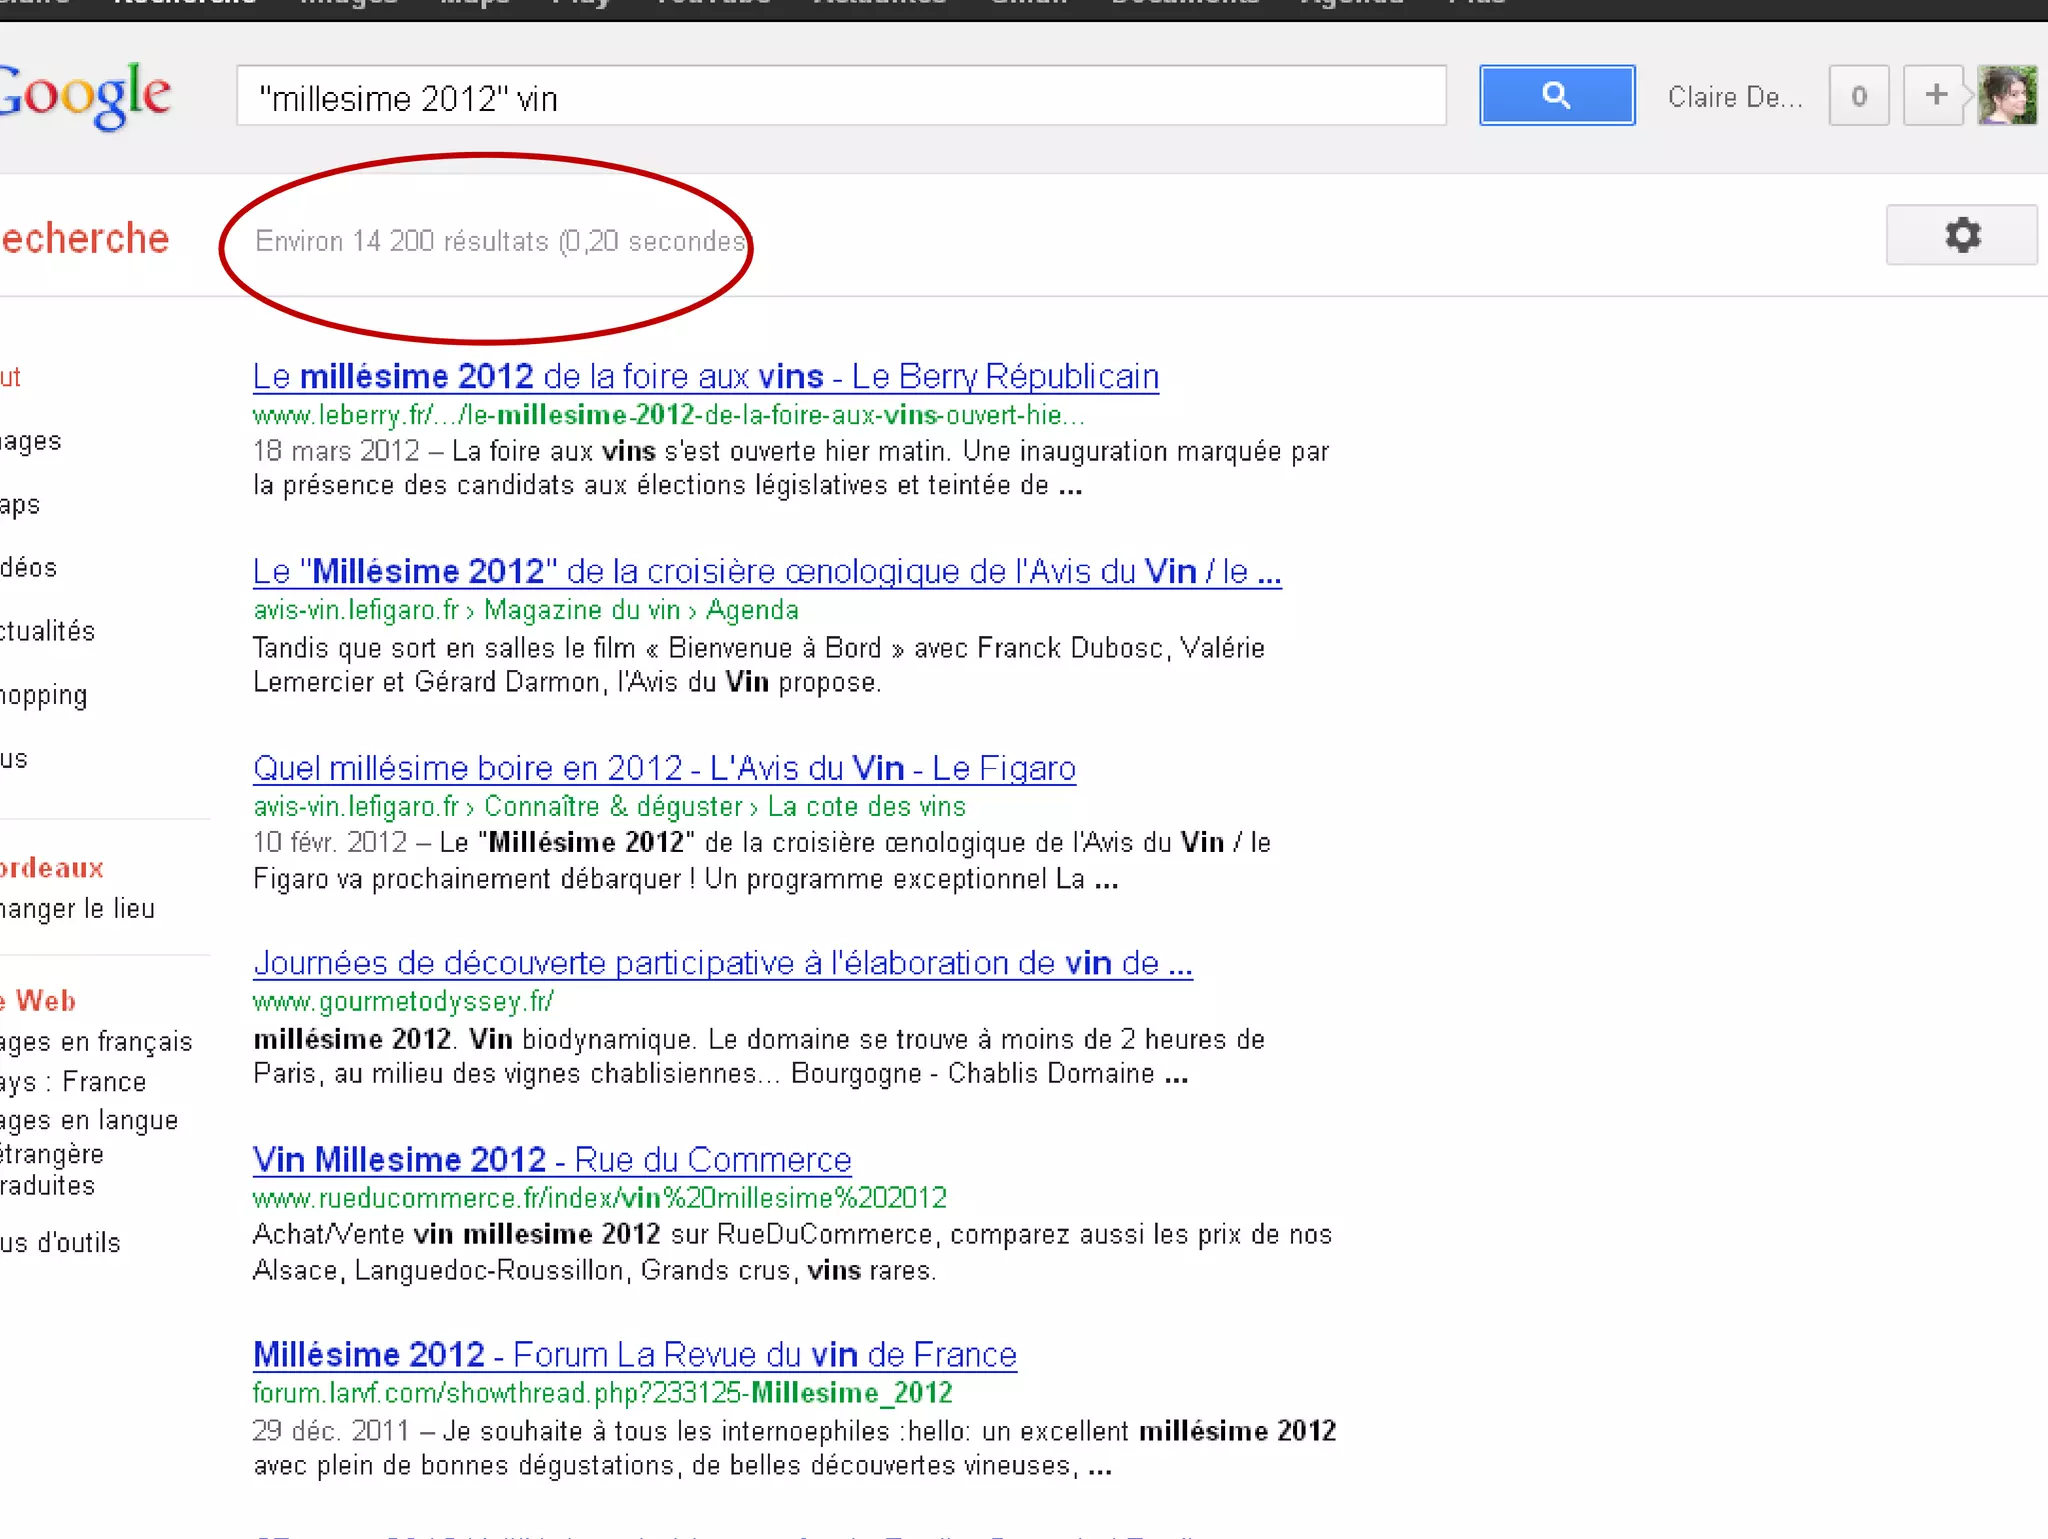This screenshot has width=2048, height=1539.
Task: Open the settings gear menu
Action: (x=1961, y=235)
